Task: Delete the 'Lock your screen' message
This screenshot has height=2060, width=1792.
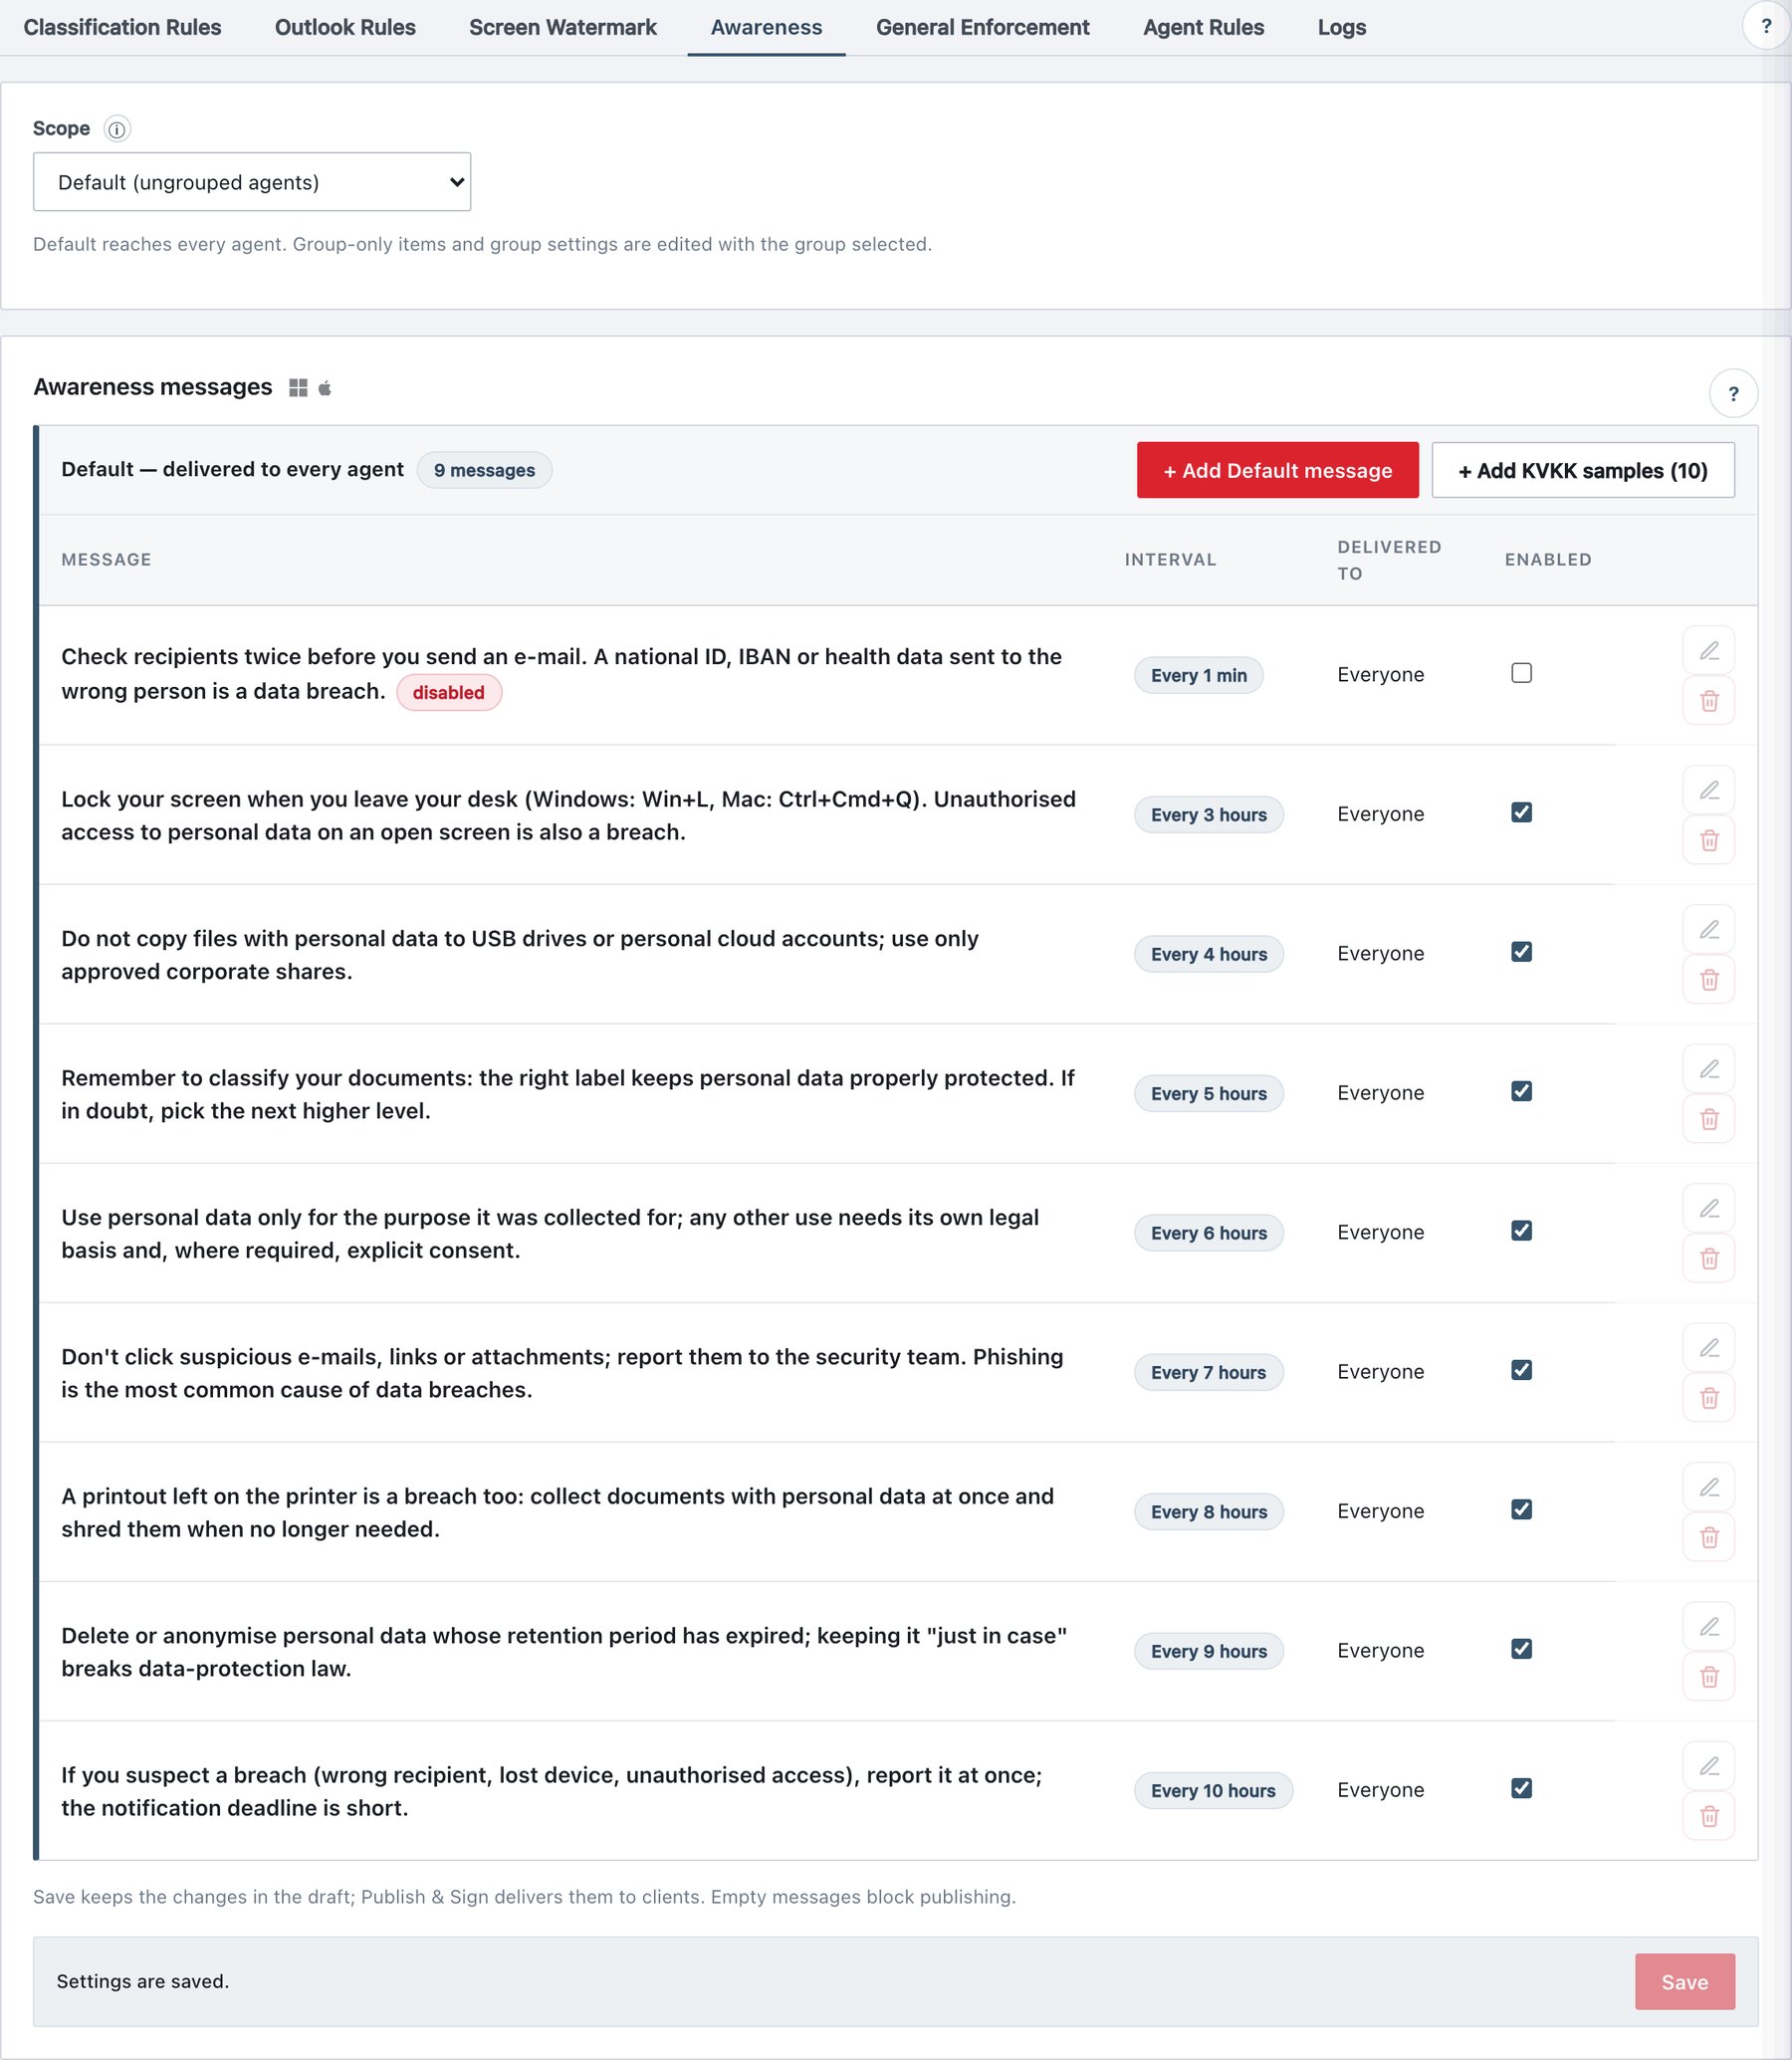Action: (x=1709, y=840)
